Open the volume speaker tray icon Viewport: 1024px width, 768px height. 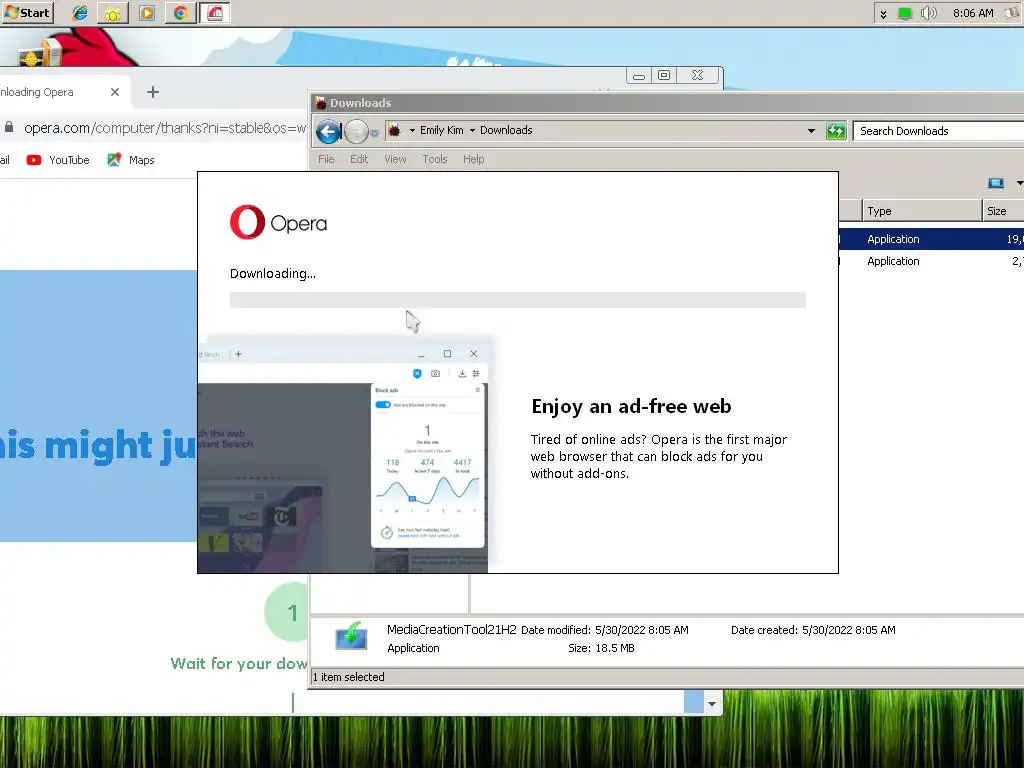pos(928,13)
